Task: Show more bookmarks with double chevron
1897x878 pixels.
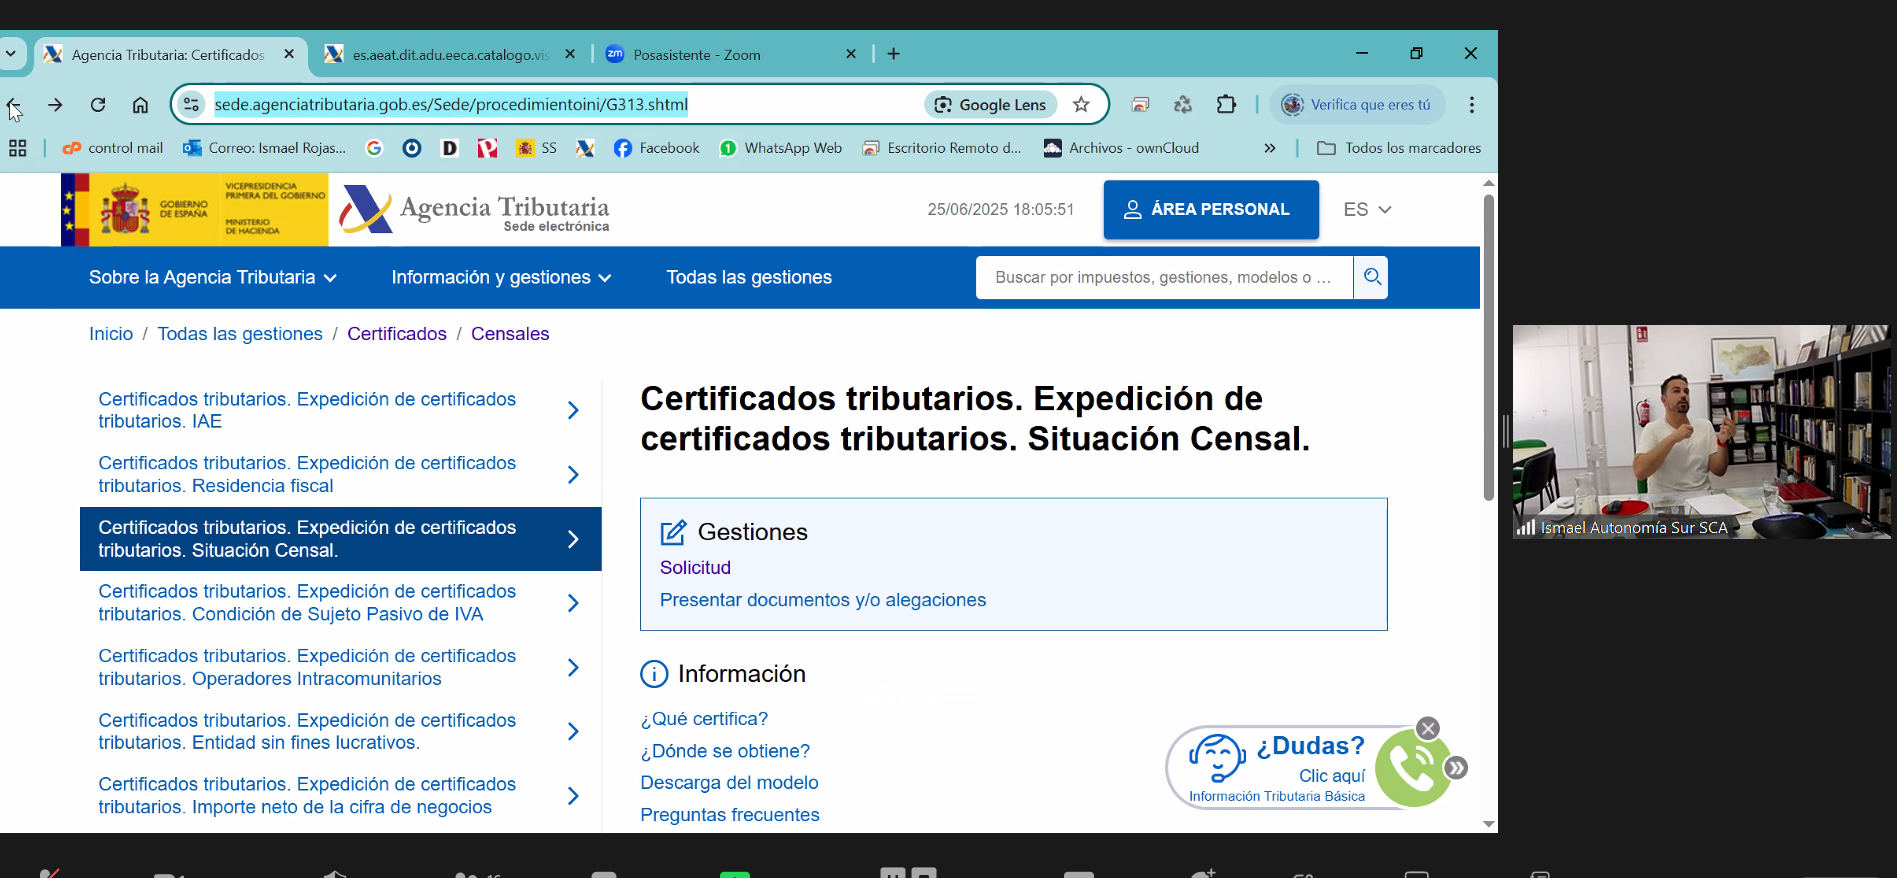Action: pyautogui.click(x=1270, y=148)
